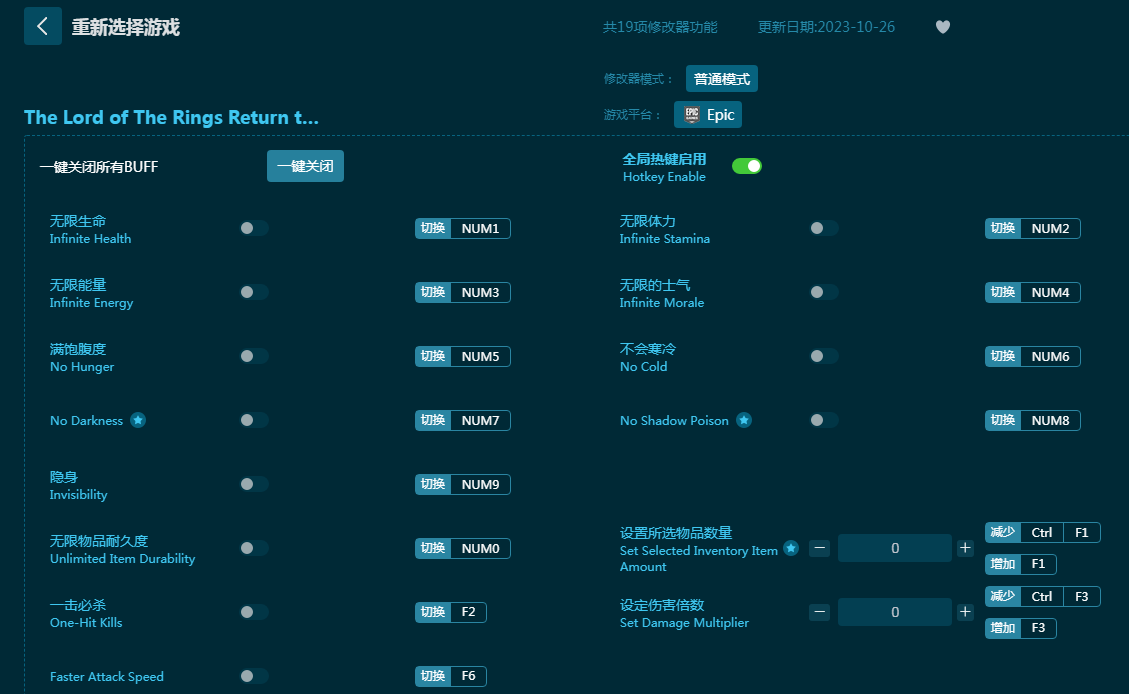The height and width of the screenshot is (694, 1129).
Task: Toggle Invisibility switch
Action: tap(254, 485)
